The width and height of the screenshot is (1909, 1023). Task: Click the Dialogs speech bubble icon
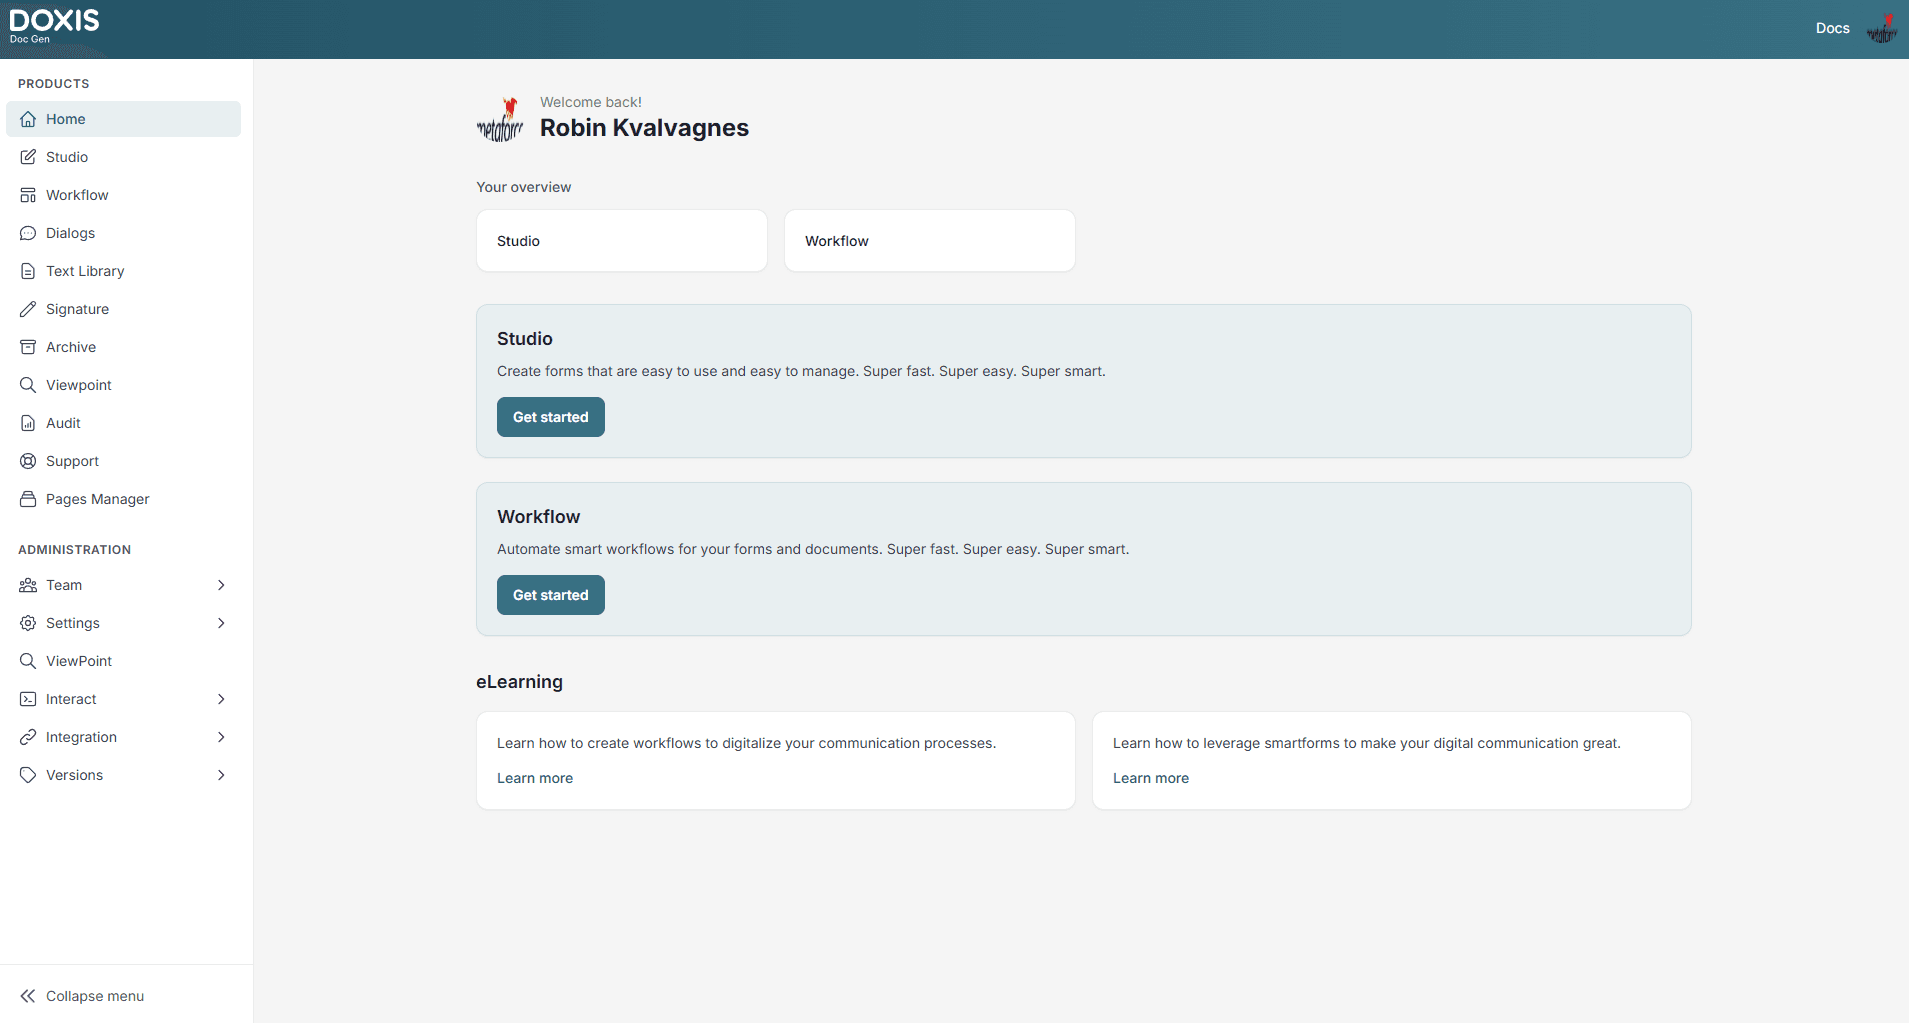[28, 233]
